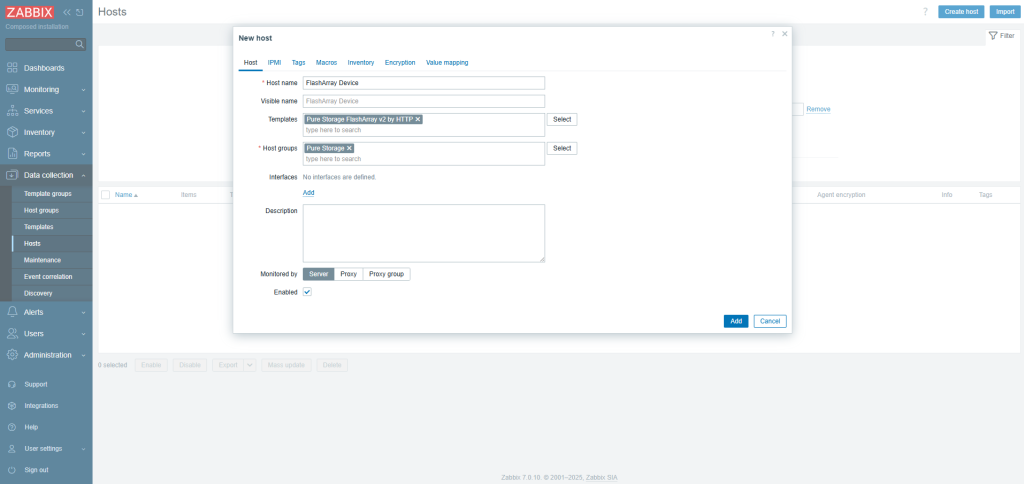This screenshot has height=484, width=1024.
Task: Collapse the sidebar with double-arrow icon
Action: (x=67, y=12)
